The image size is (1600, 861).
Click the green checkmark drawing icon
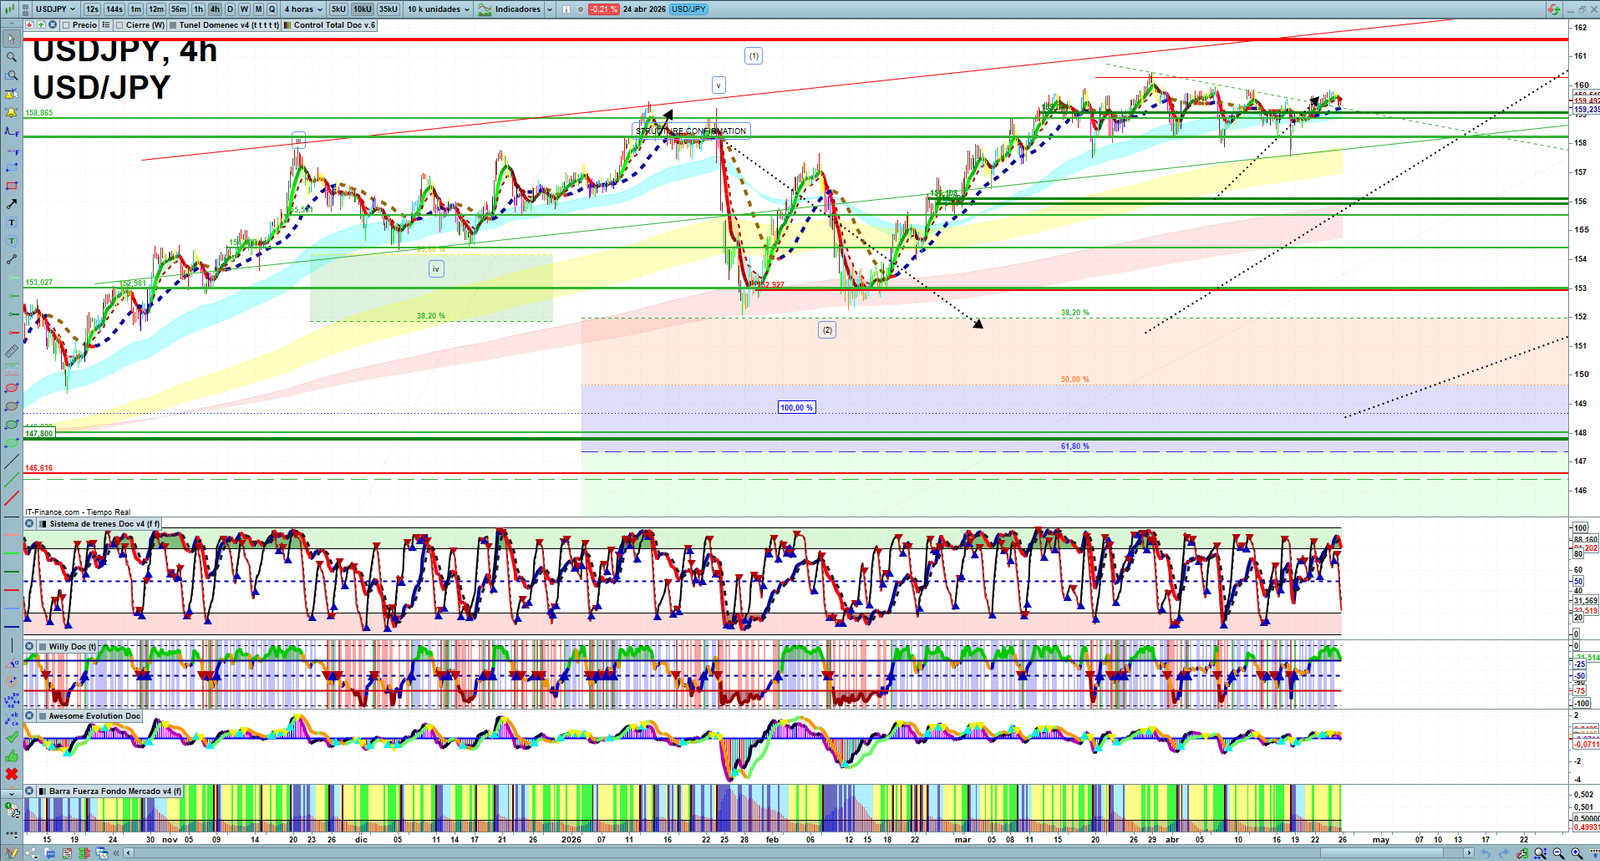(x=11, y=738)
